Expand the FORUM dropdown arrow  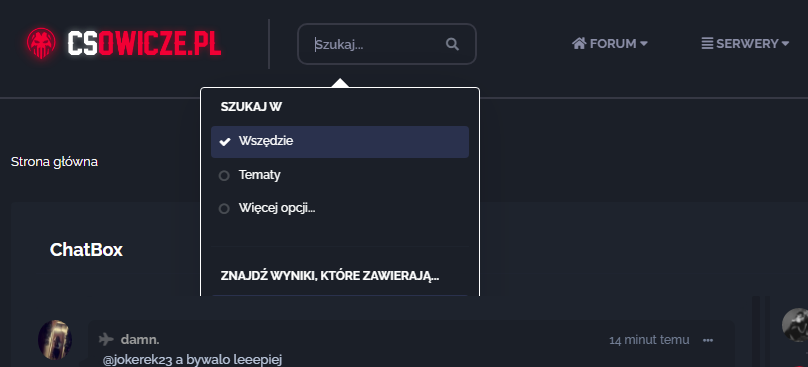coord(644,44)
